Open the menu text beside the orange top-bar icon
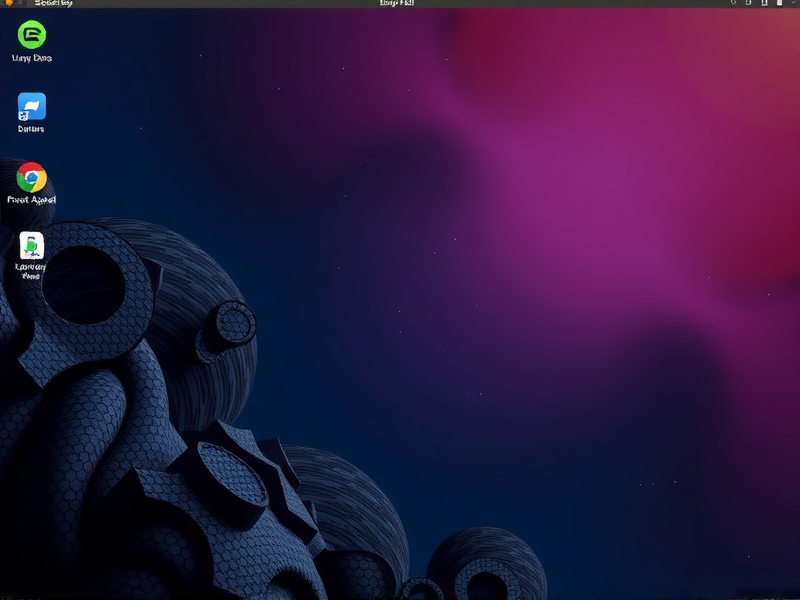The height and width of the screenshot is (600, 800). click(53, 4)
